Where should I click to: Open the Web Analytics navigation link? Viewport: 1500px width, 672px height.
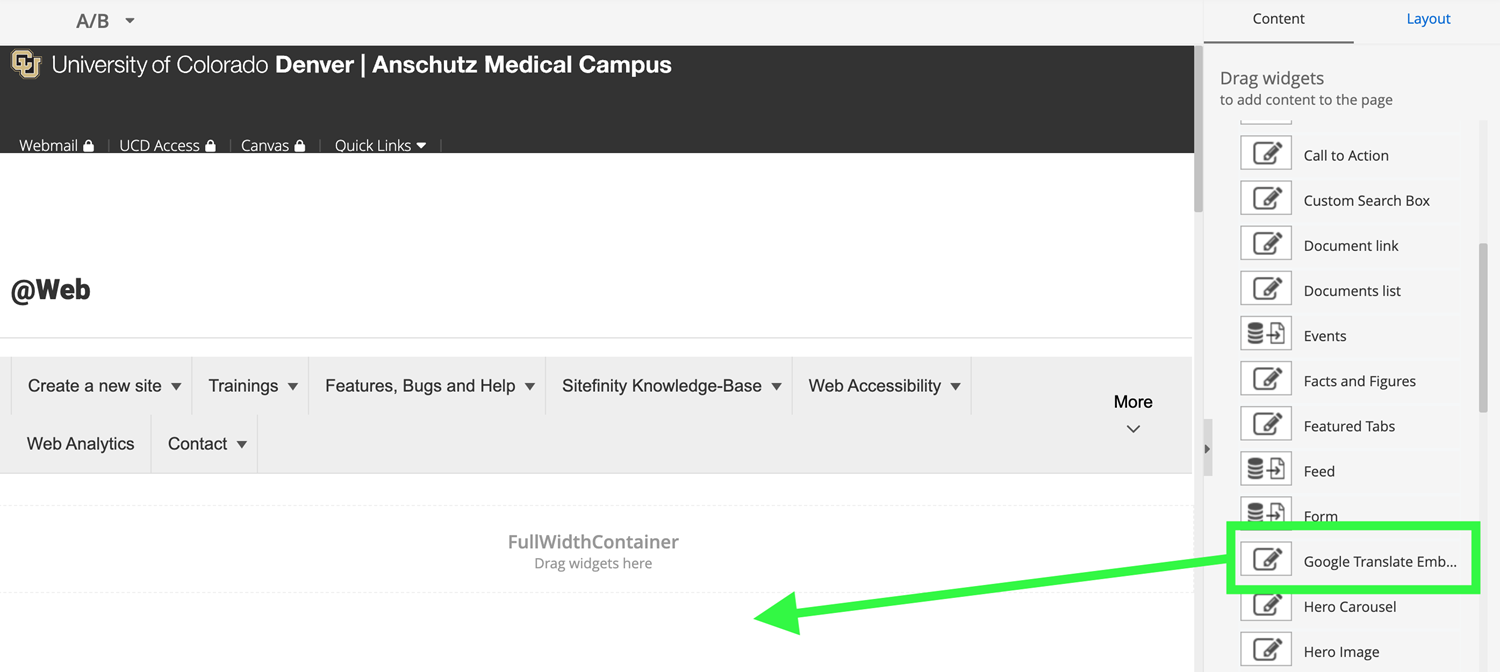tap(80, 443)
